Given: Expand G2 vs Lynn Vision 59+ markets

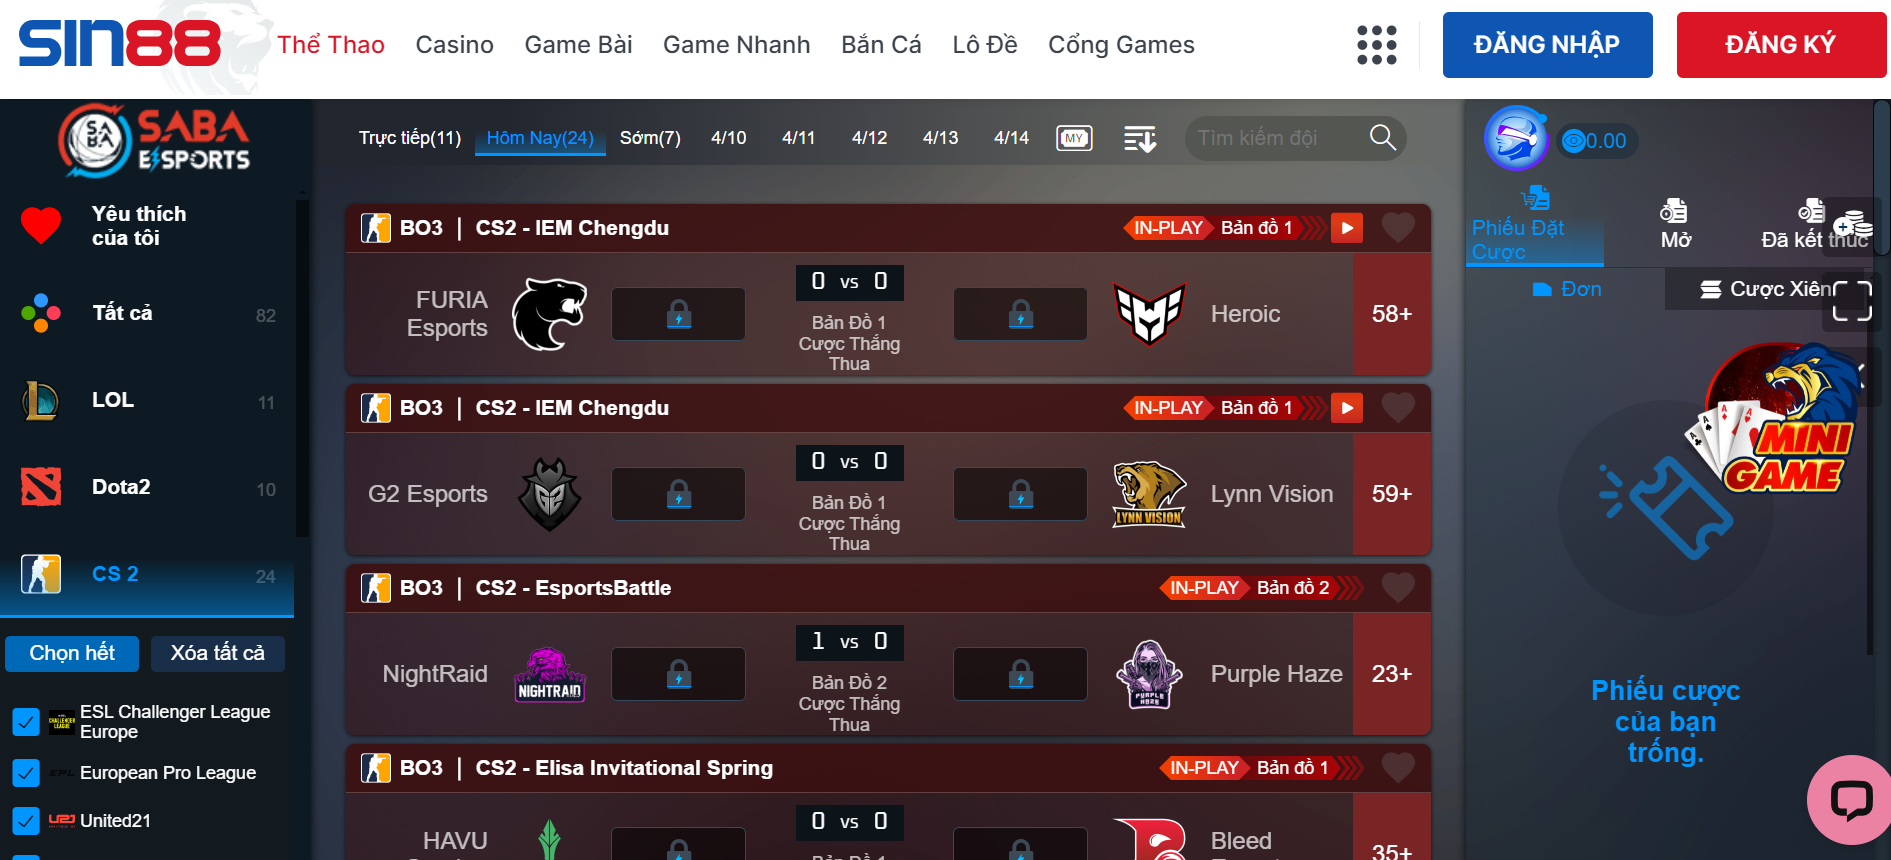Looking at the screenshot, I should 1392,494.
